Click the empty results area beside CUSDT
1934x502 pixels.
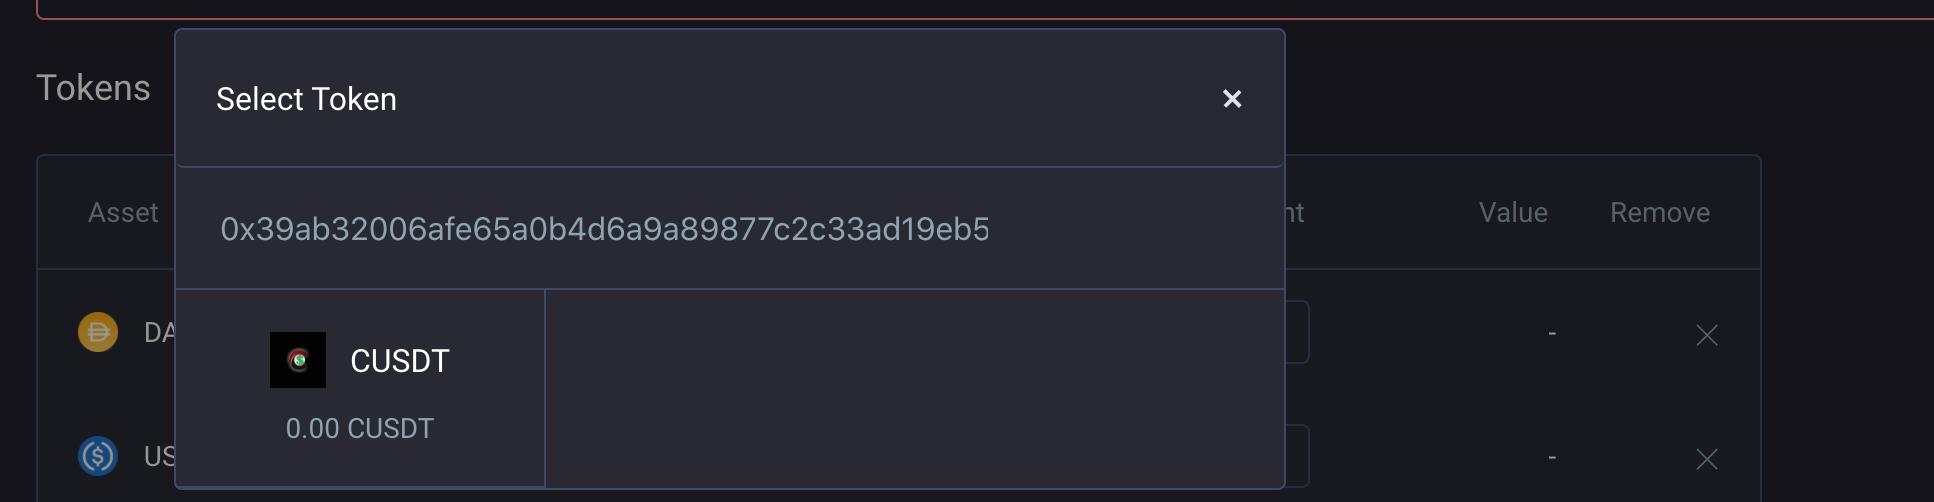[x=914, y=388]
